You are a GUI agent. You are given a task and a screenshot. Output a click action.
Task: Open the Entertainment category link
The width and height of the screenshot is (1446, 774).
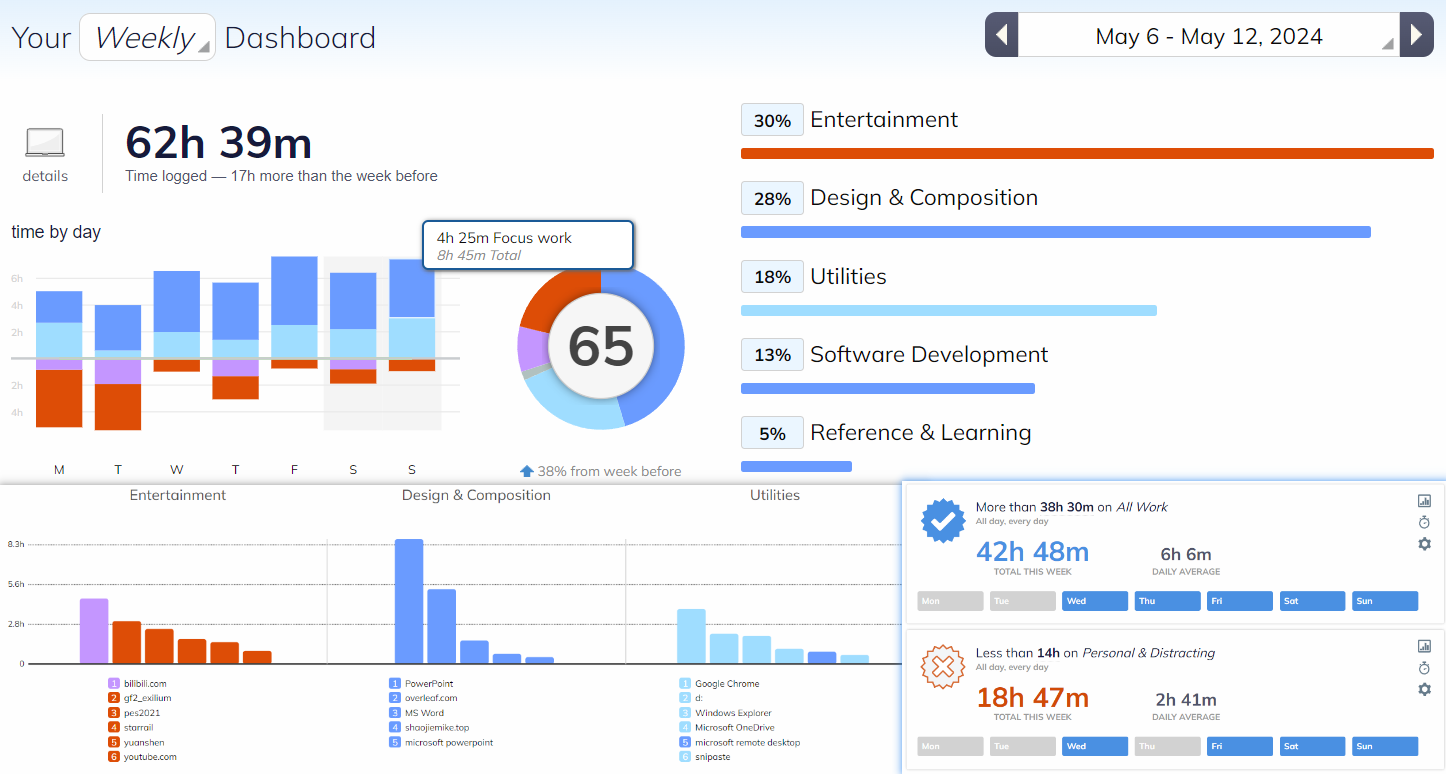click(883, 120)
